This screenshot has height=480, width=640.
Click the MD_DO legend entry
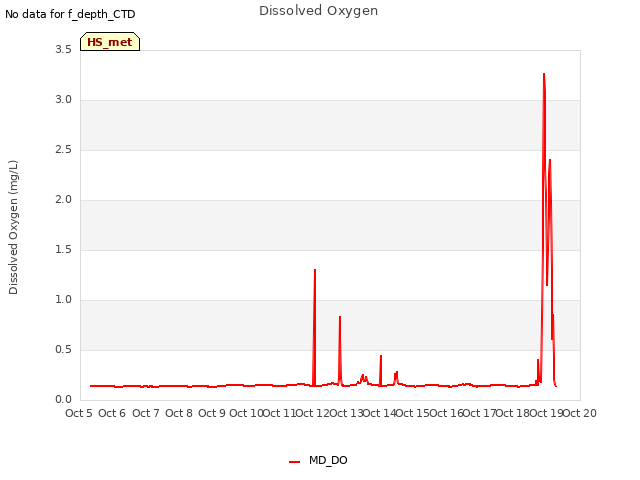click(x=318, y=460)
